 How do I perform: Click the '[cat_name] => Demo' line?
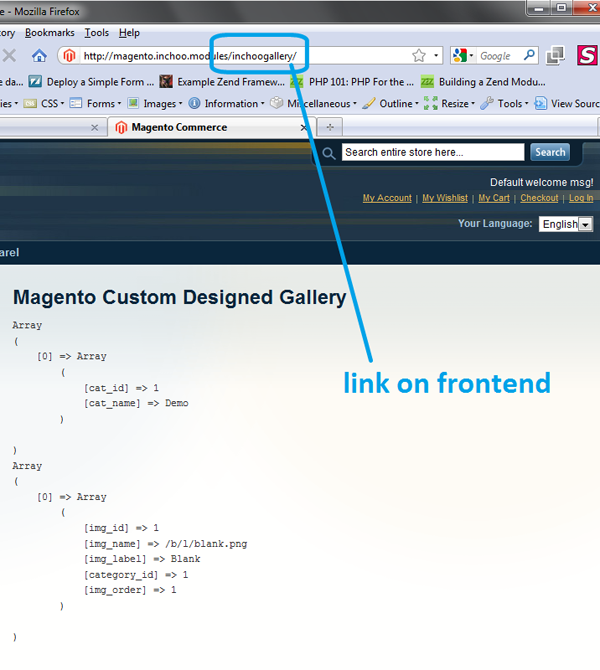click(136, 403)
